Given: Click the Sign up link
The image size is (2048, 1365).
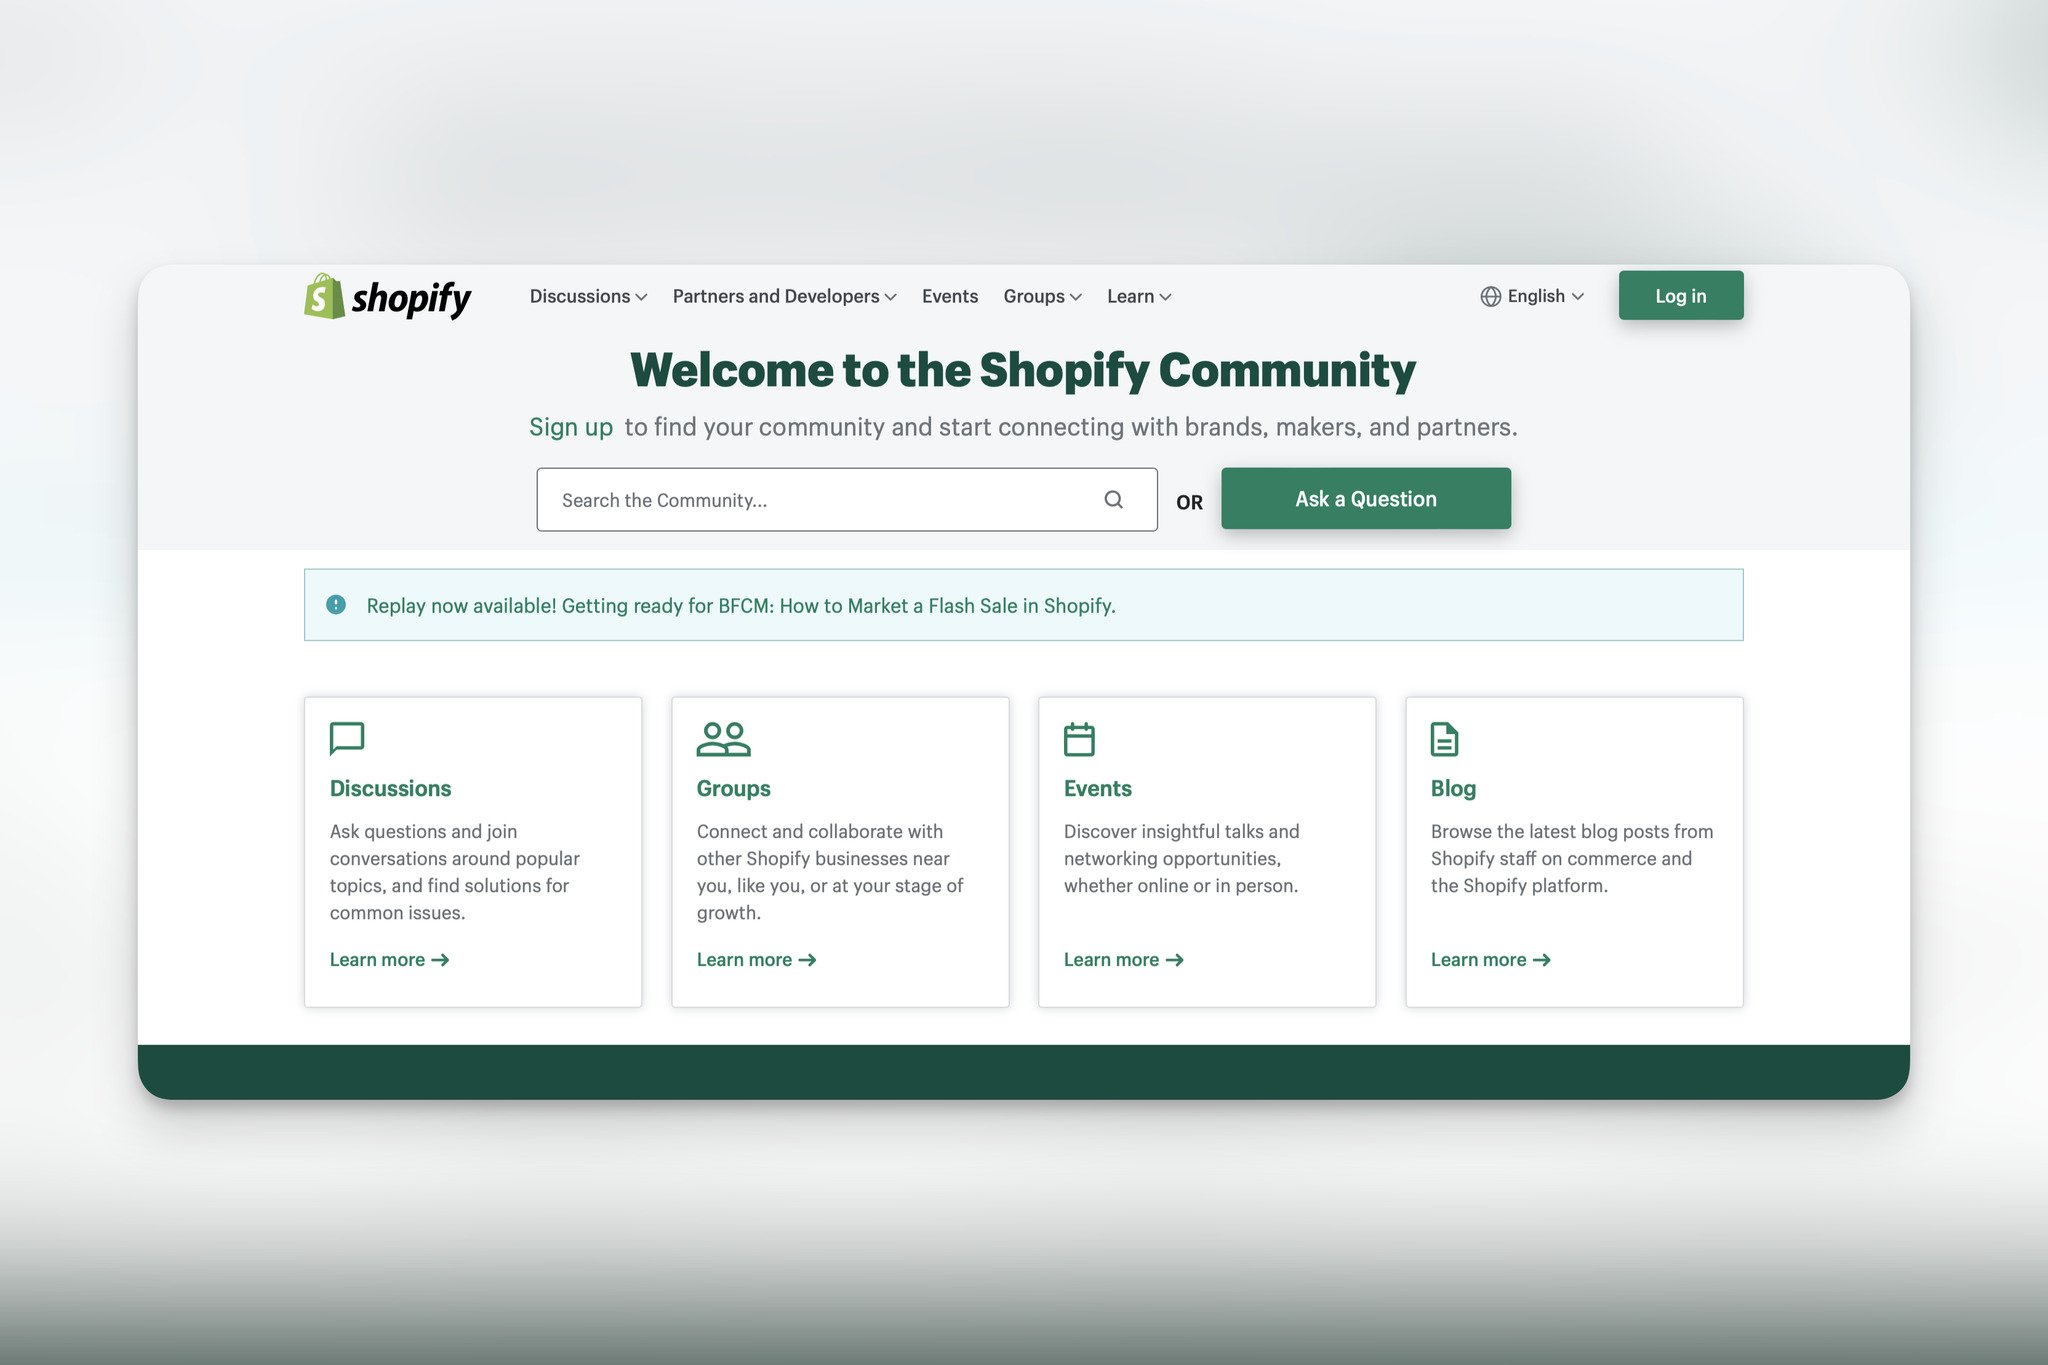Looking at the screenshot, I should 571,425.
